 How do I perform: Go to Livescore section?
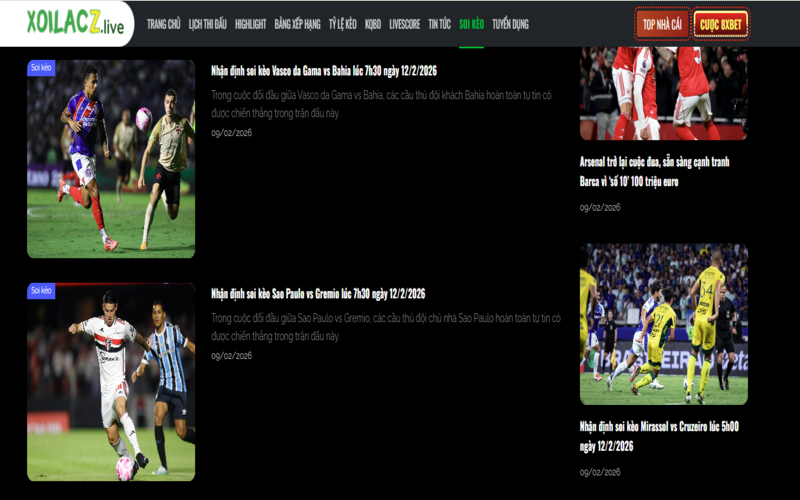405,24
